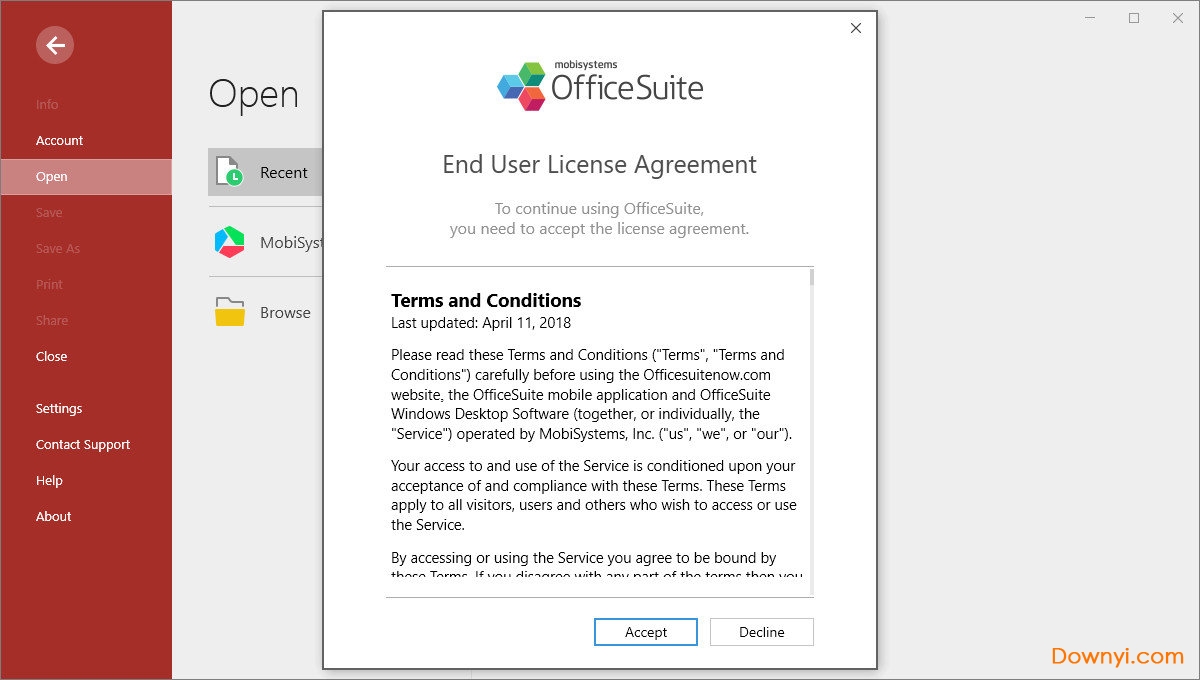Decline the license agreement

coord(761,632)
